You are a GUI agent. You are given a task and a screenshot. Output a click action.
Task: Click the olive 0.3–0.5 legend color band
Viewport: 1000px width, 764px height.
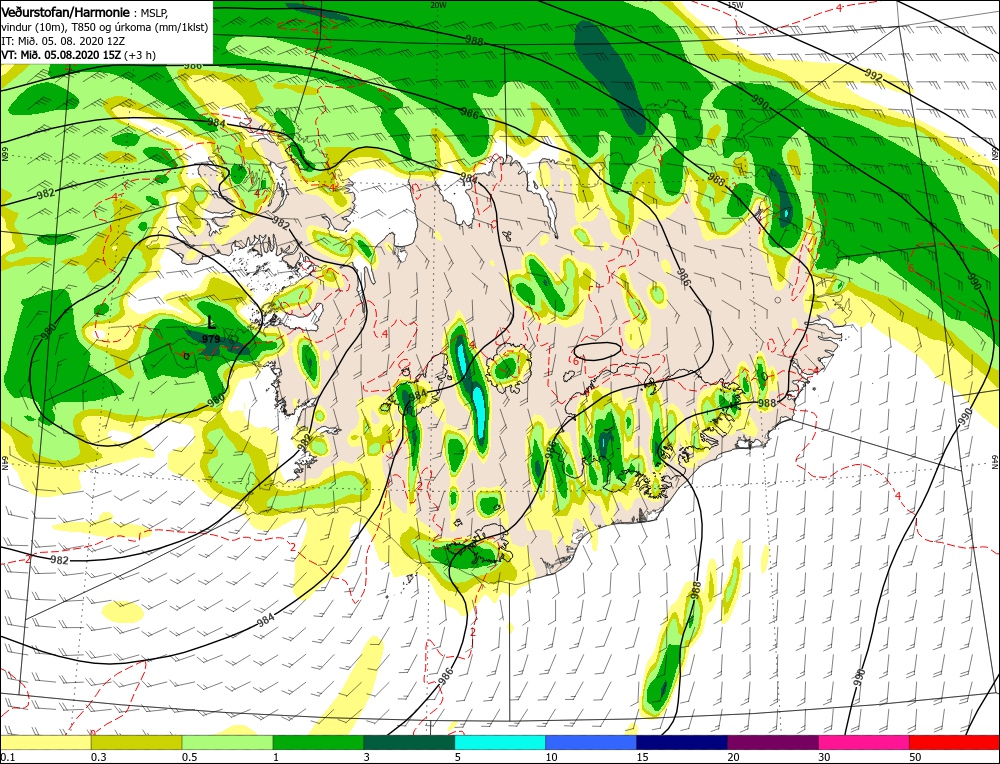(136, 742)
